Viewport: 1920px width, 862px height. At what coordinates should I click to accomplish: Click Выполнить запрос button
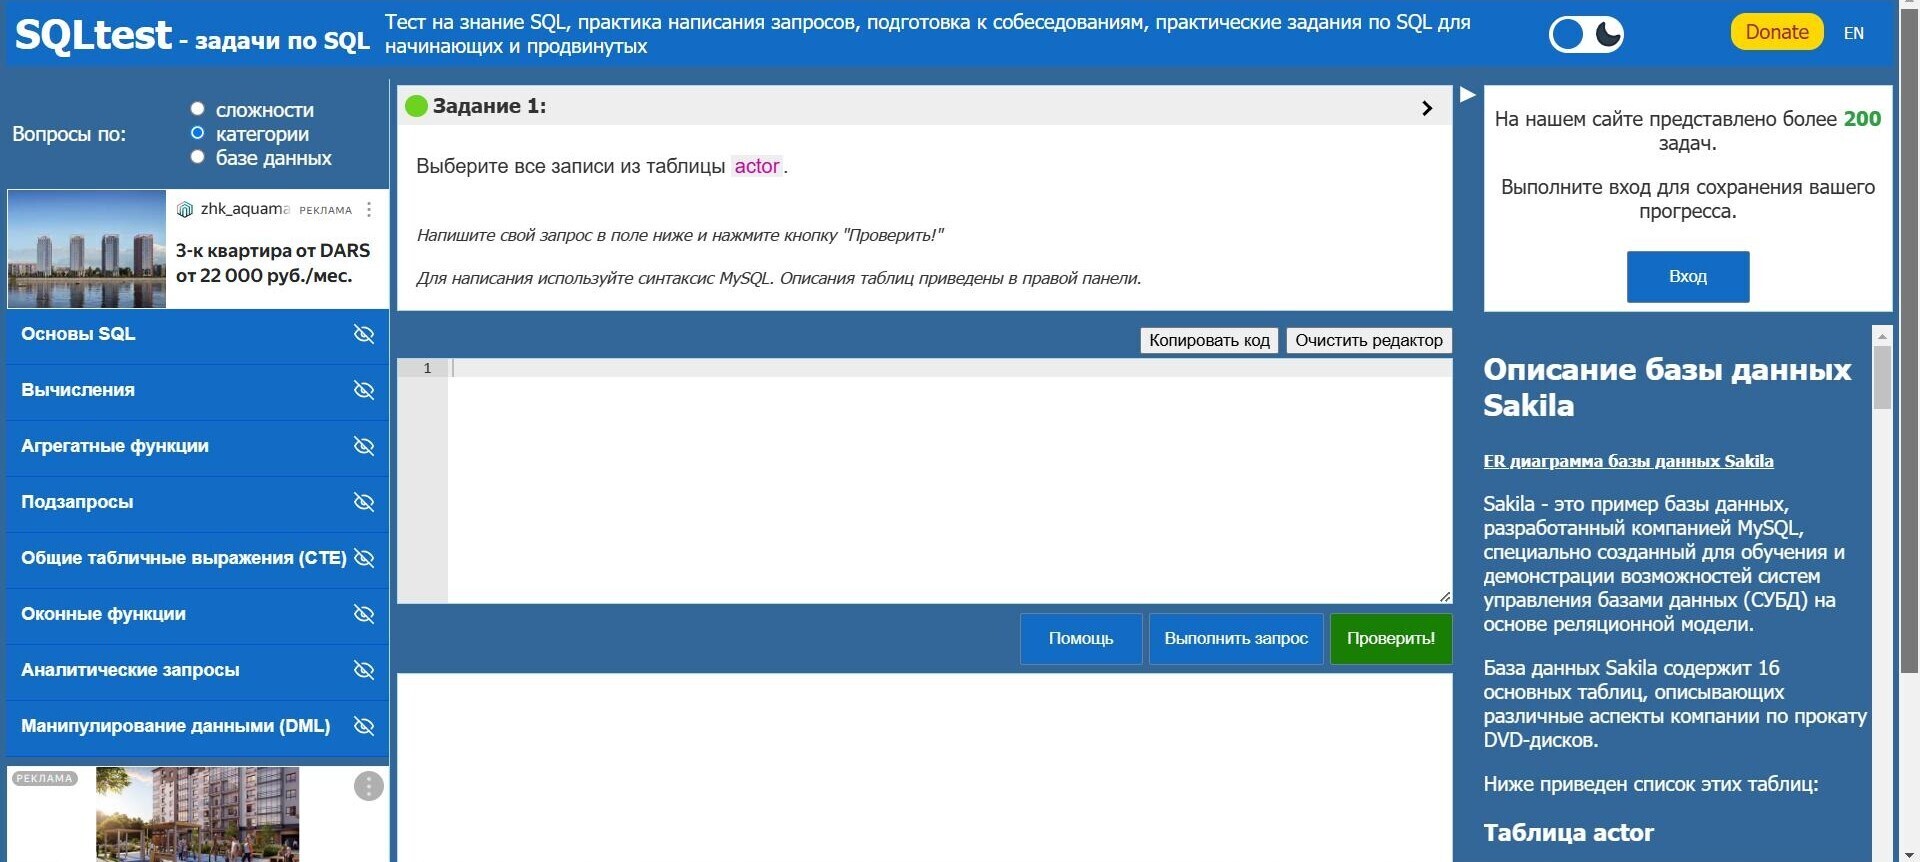1236,638
